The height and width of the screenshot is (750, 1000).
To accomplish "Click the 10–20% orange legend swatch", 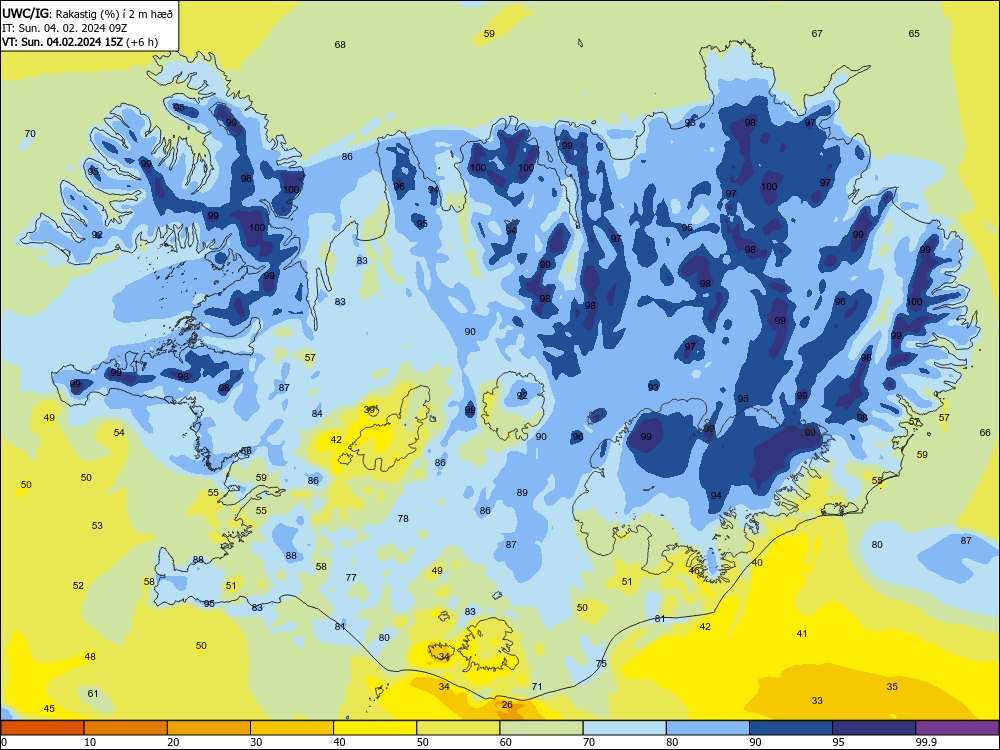I will pyautogui.click(x=126, y=728).
